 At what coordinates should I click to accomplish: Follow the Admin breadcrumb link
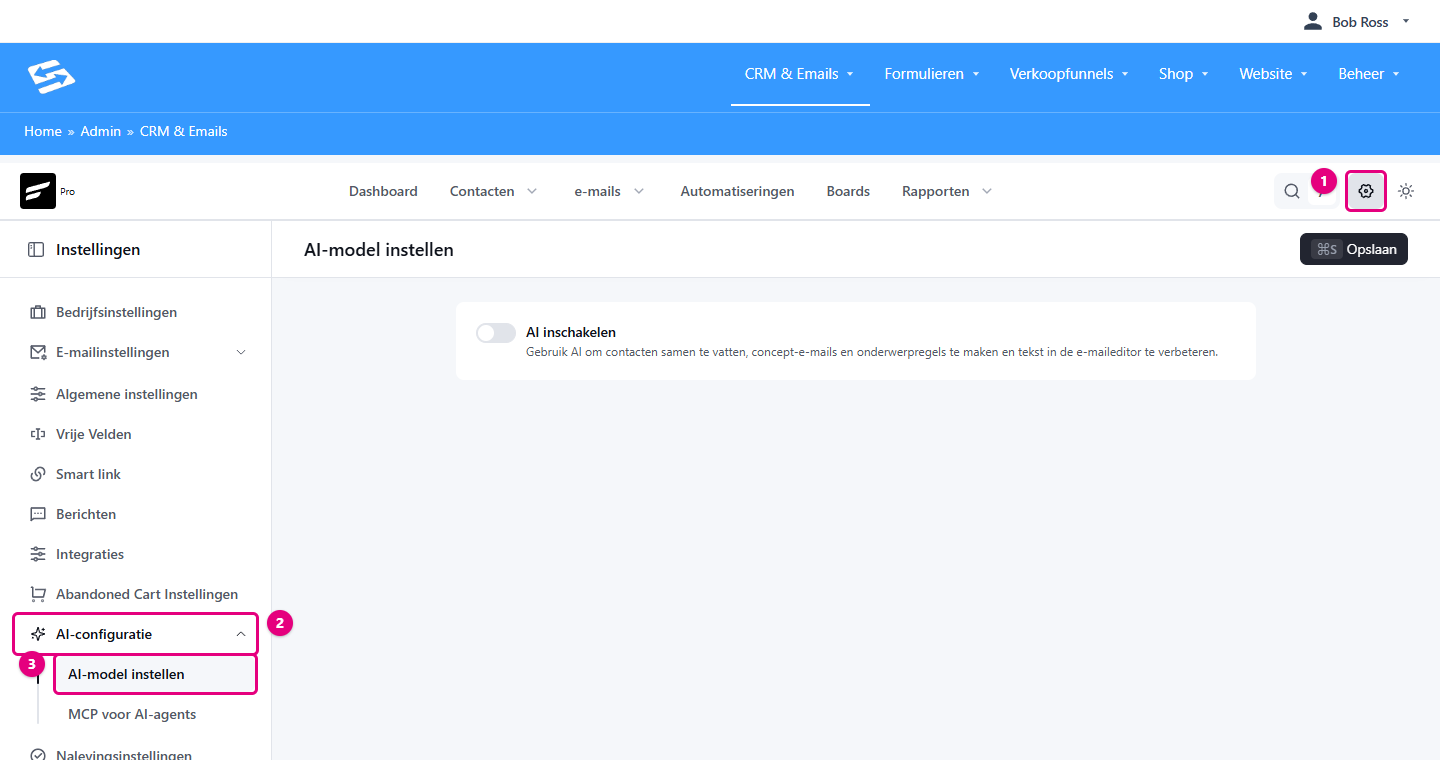(101, 131)
